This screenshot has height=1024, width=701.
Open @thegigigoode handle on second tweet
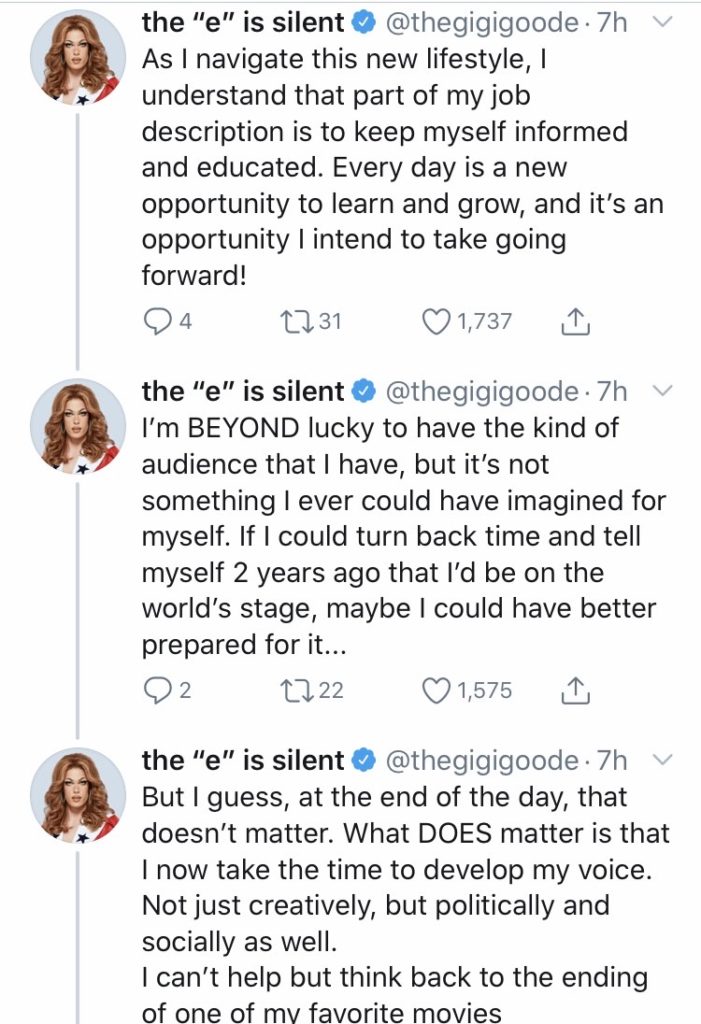click(x=481, y=391)
